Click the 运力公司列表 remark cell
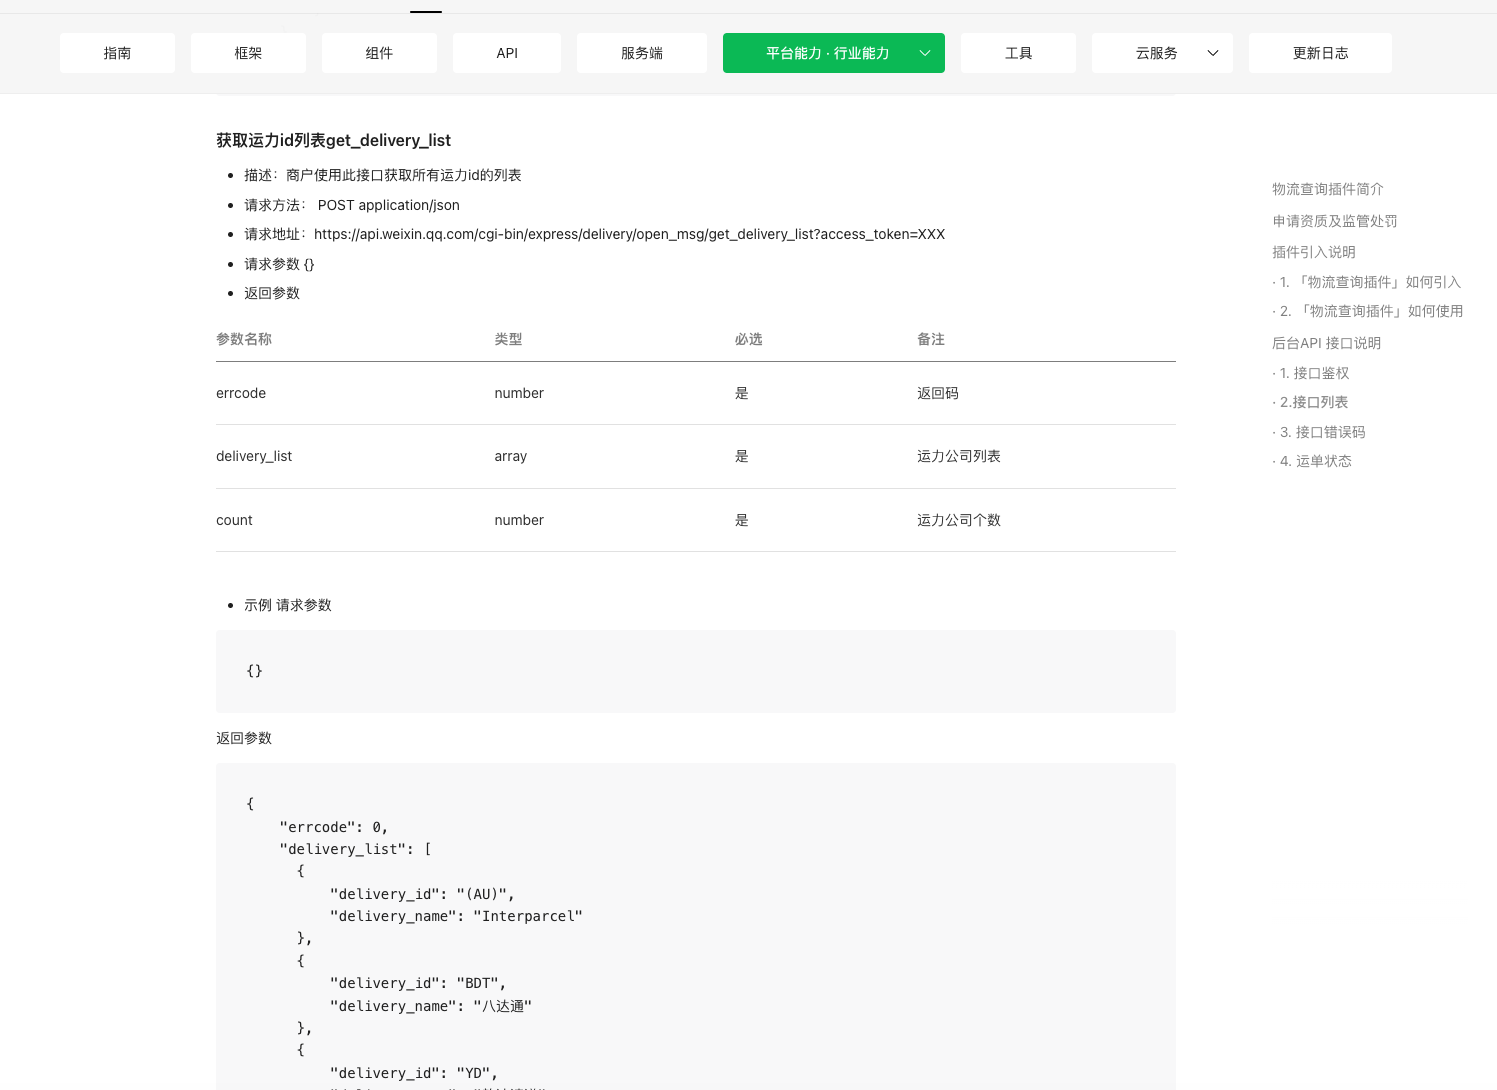The image size is (1497, 1090). point(959,456)
